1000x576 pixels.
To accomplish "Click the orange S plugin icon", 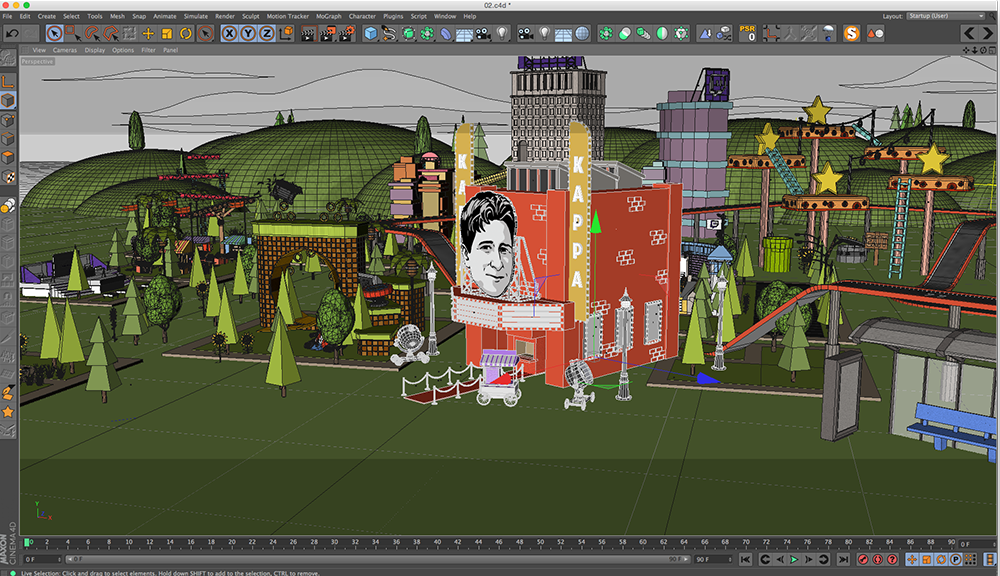I will tap(851, 33).
